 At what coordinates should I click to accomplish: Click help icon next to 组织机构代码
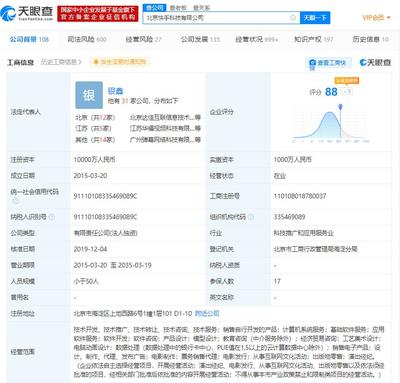coord(250,217)
